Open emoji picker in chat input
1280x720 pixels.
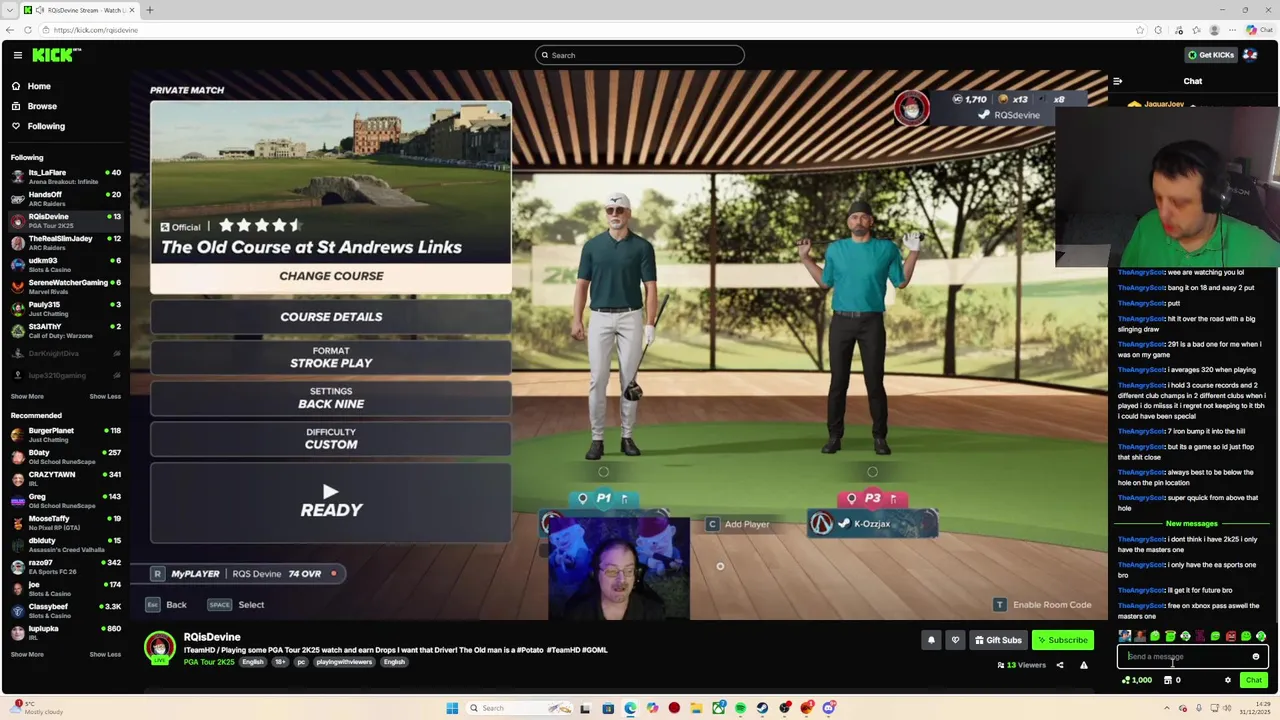pos(1256,657)
